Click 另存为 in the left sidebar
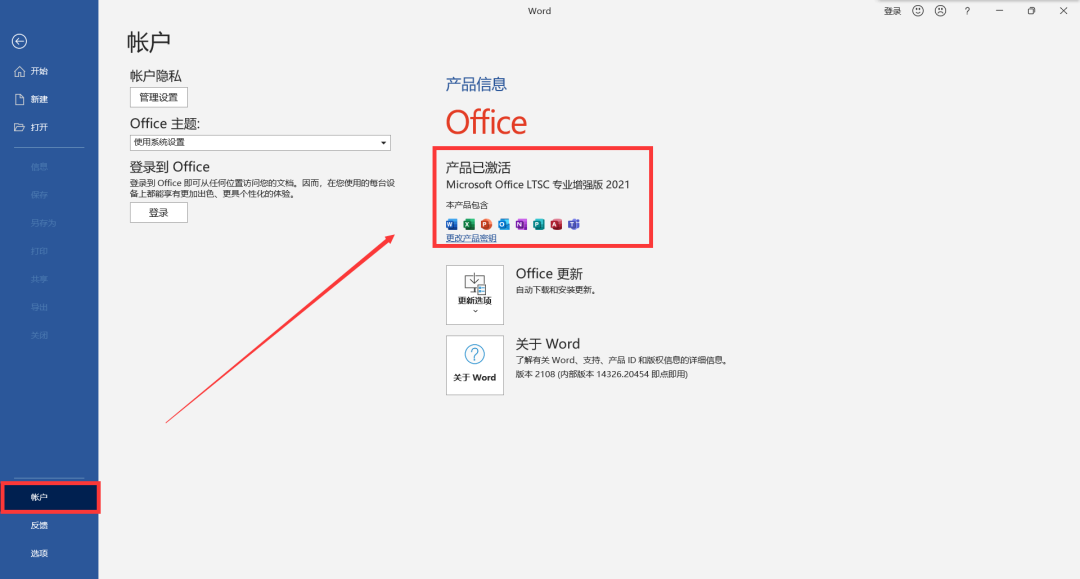This screenshot has height=579, width=1080. pos(43,223)
